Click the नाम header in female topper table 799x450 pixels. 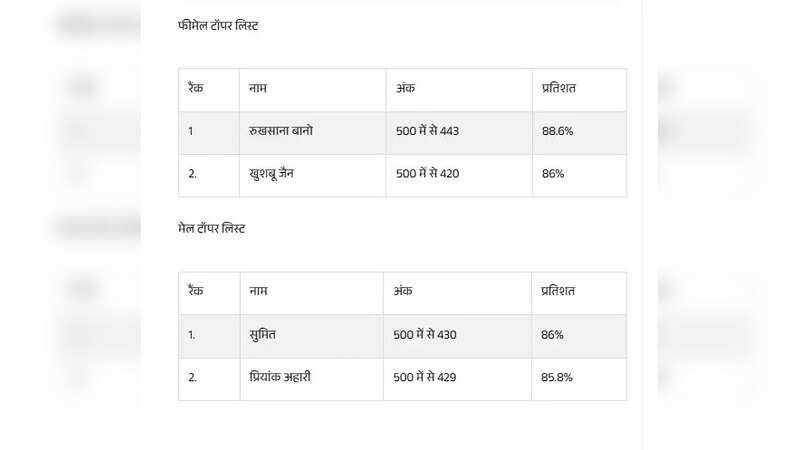[258, 88]
